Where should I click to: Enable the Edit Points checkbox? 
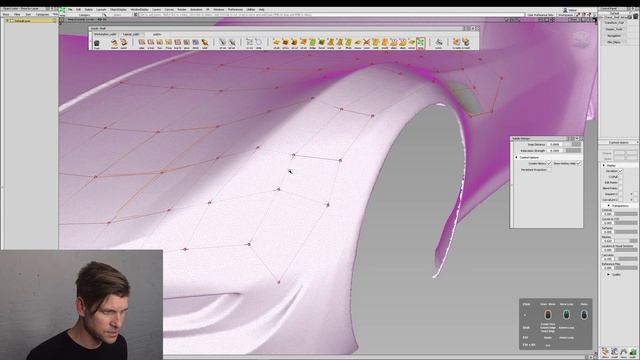pyautogui.click(x=620, y=182)
